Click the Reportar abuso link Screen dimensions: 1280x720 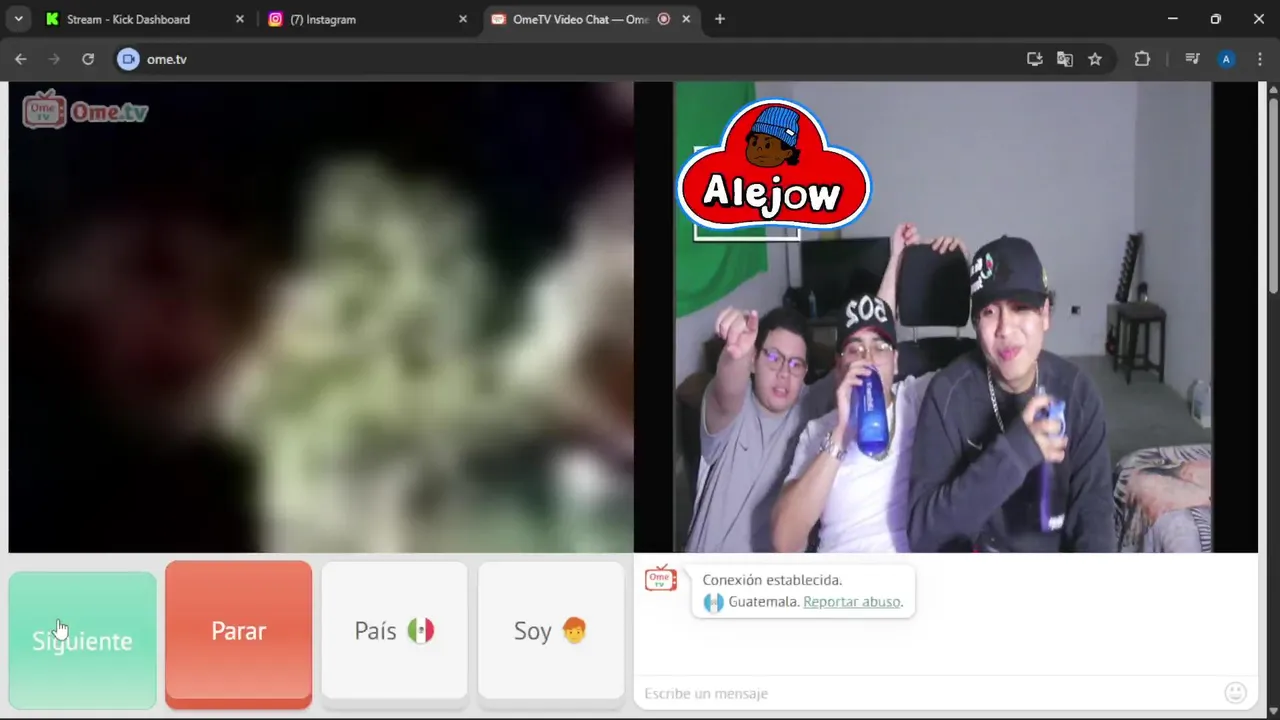click(x=852, y=602)
